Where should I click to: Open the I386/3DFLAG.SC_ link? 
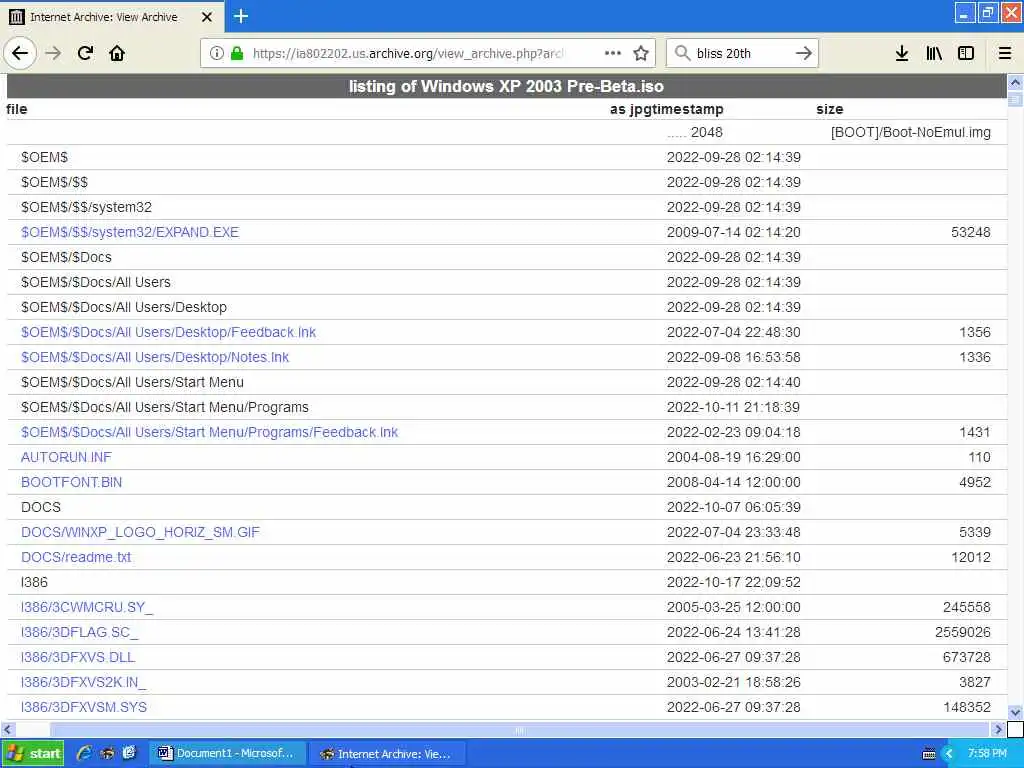(x=80, y=632)
